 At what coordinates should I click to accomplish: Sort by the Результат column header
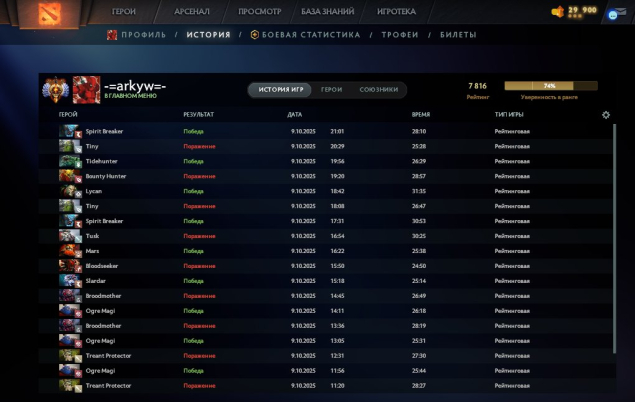(x=198, y=115)
